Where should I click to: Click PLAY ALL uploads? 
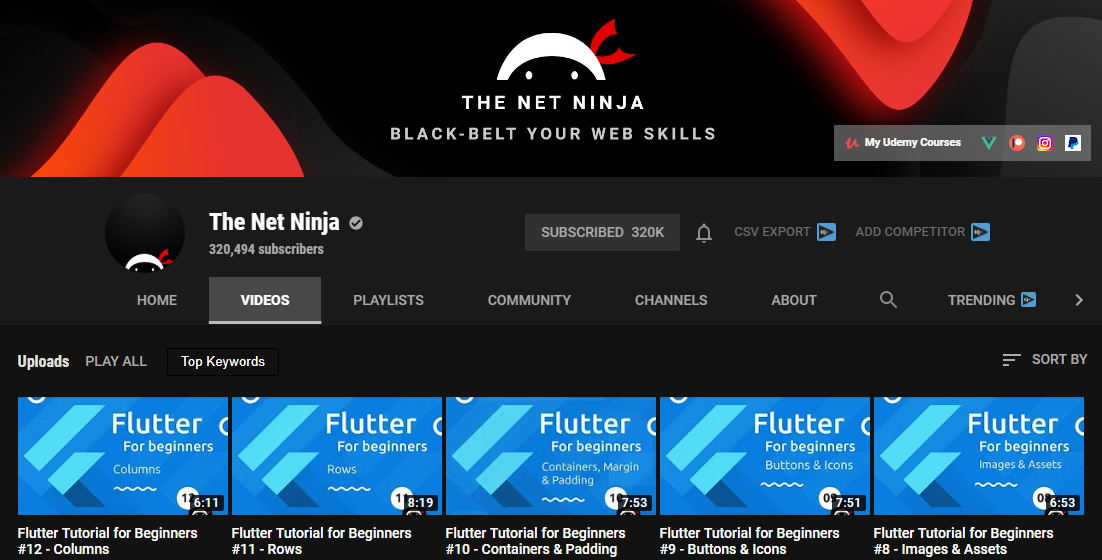pos(116,361)
